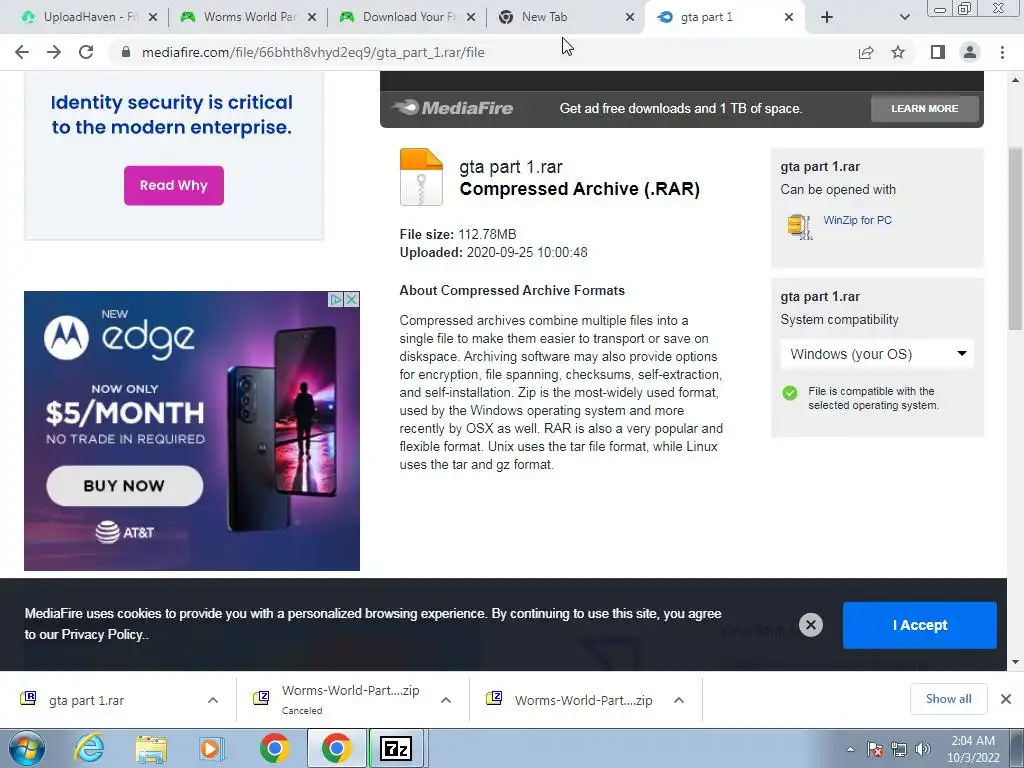Open Chrome's three-dot menu
This screenshot has width=1024, height=768.
(1002, 52)
